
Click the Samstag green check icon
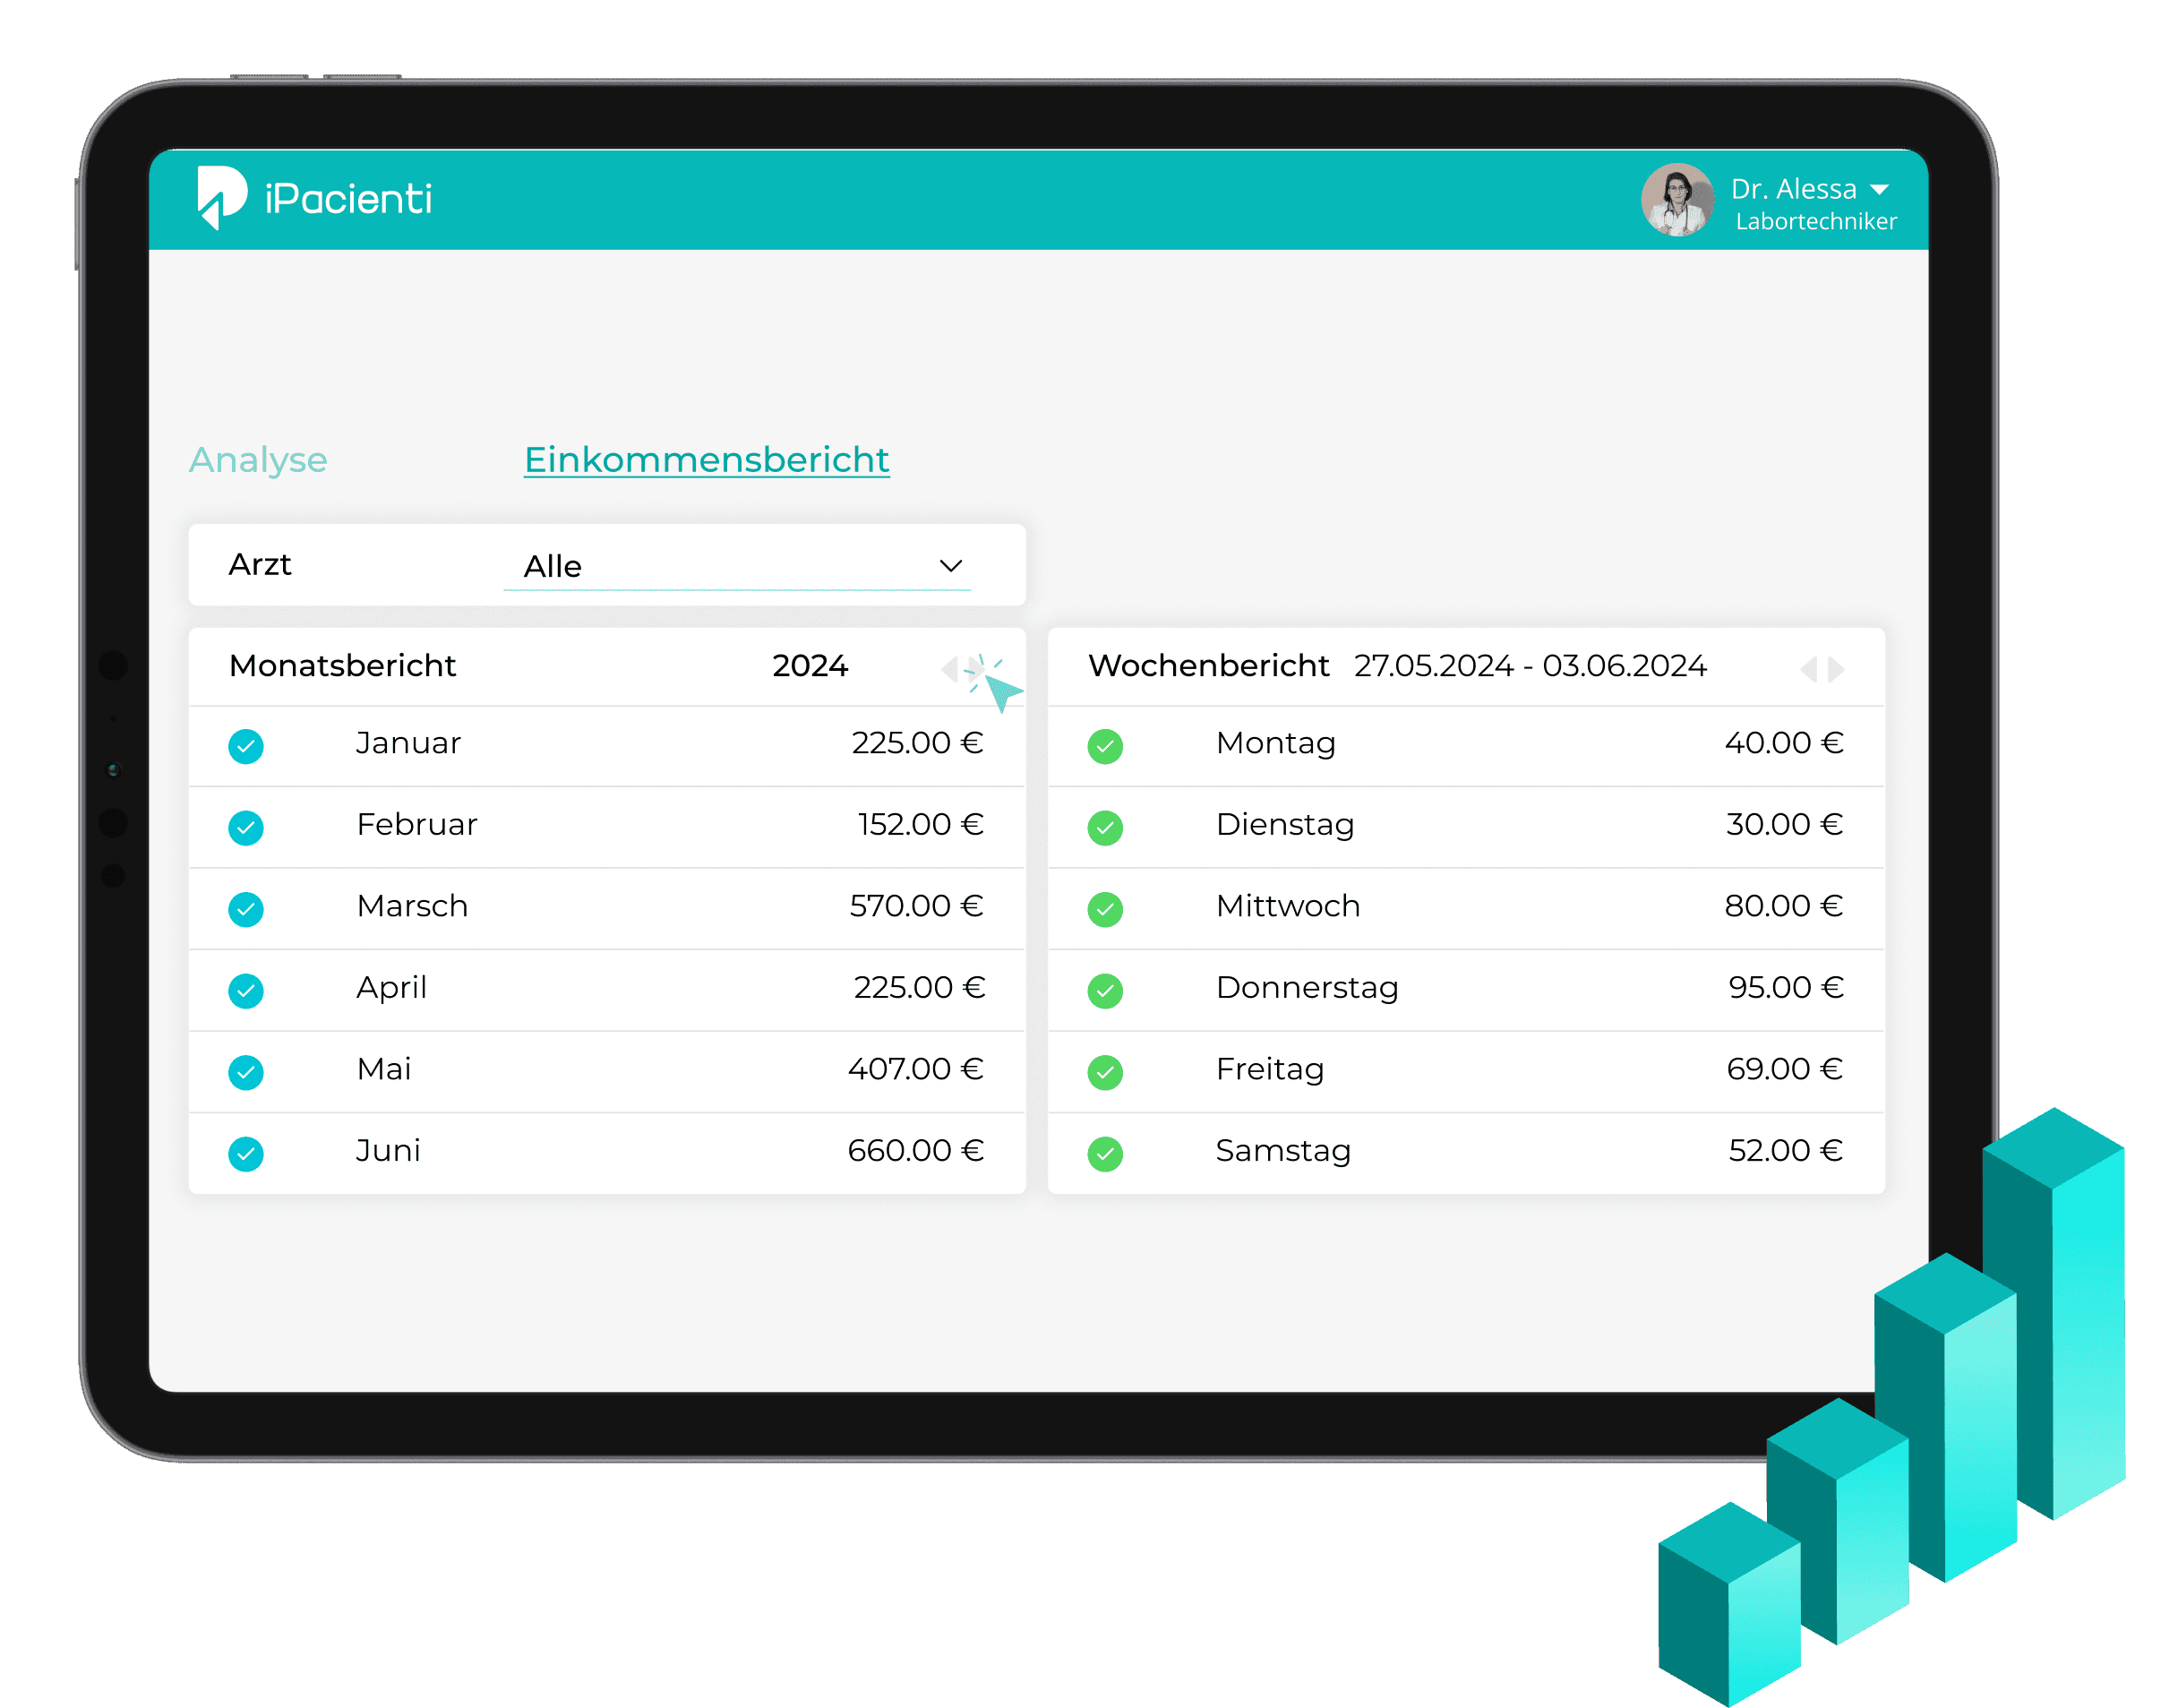1105,1154
